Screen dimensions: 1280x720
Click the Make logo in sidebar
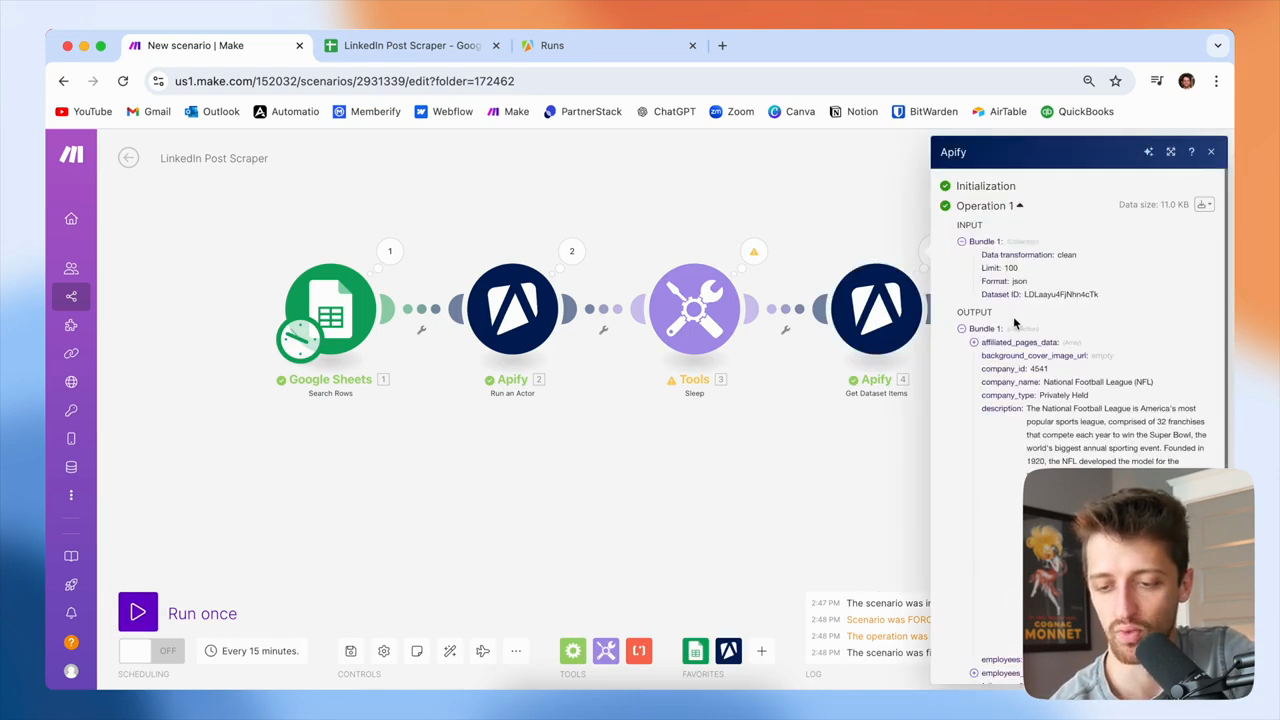pyautogui.click(x=71, y=154)
